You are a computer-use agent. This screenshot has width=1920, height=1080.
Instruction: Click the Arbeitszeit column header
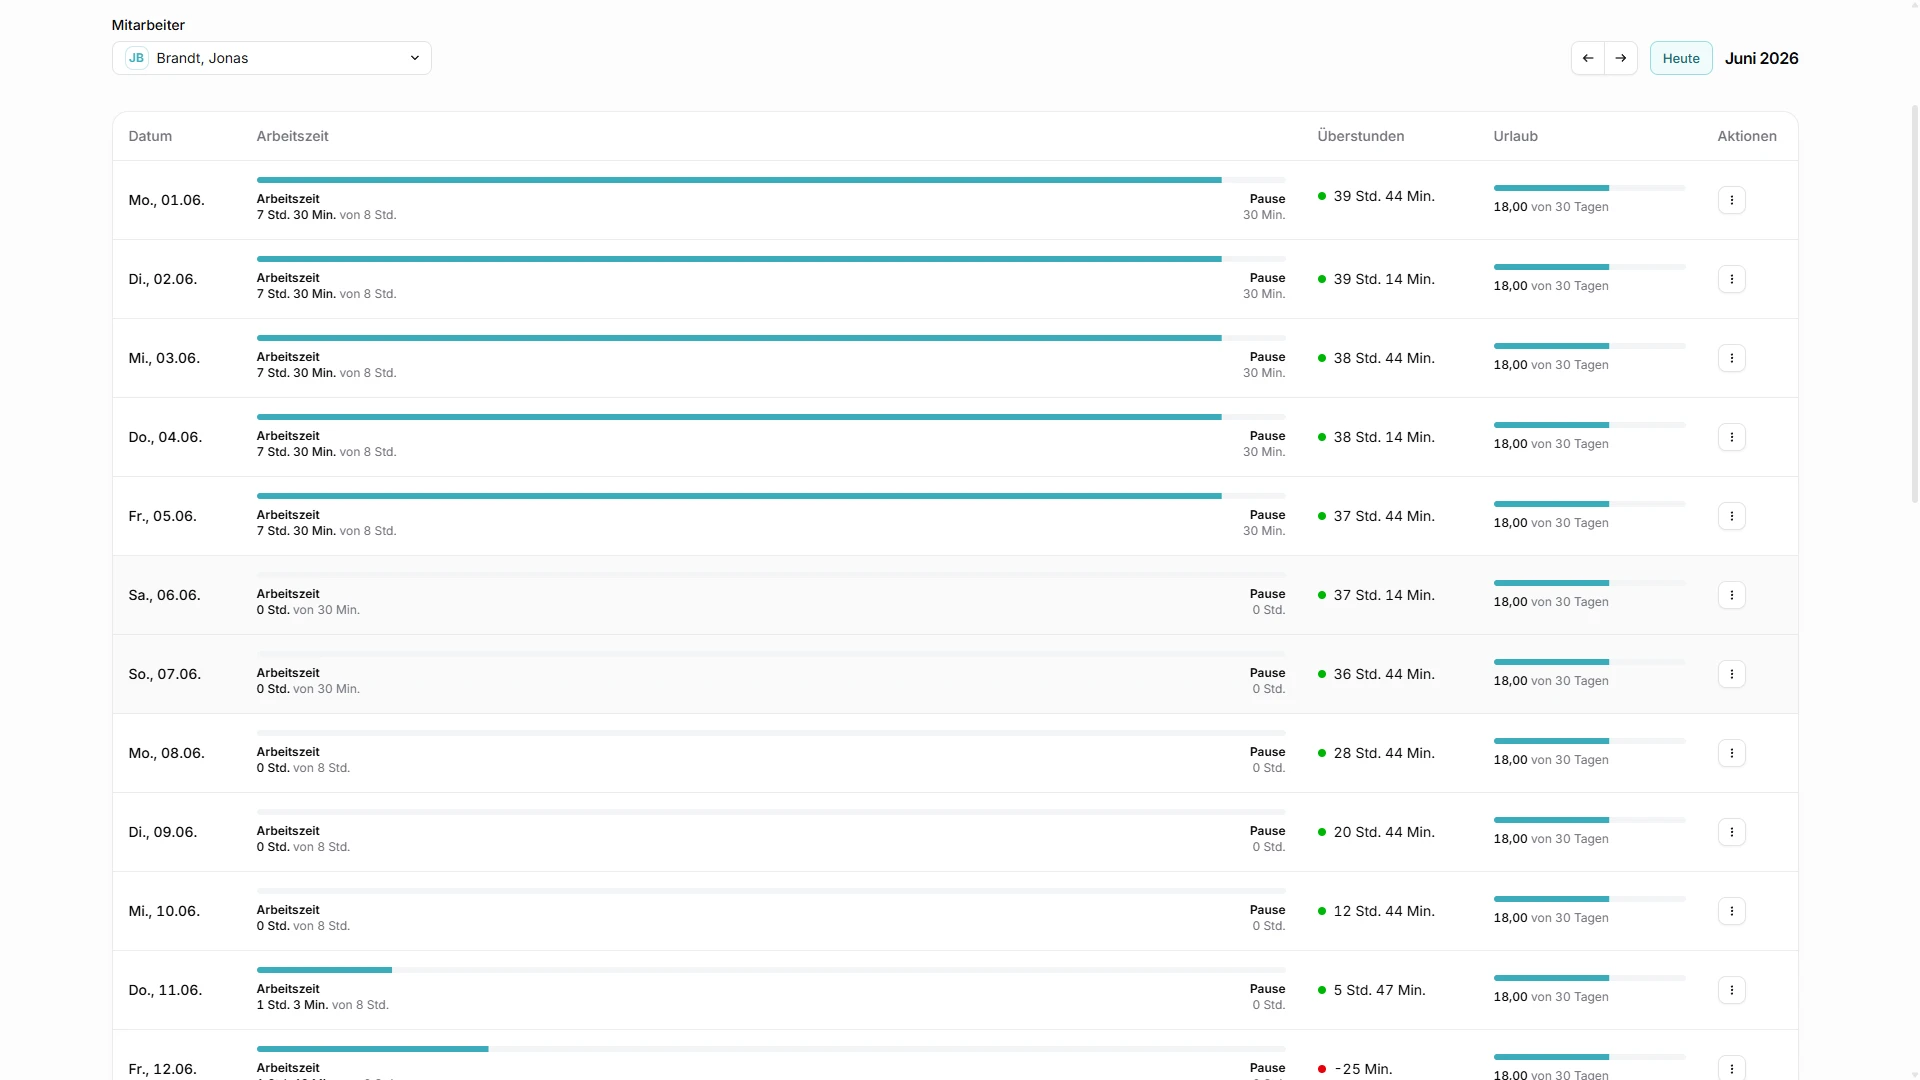click(x=292, y=136)
